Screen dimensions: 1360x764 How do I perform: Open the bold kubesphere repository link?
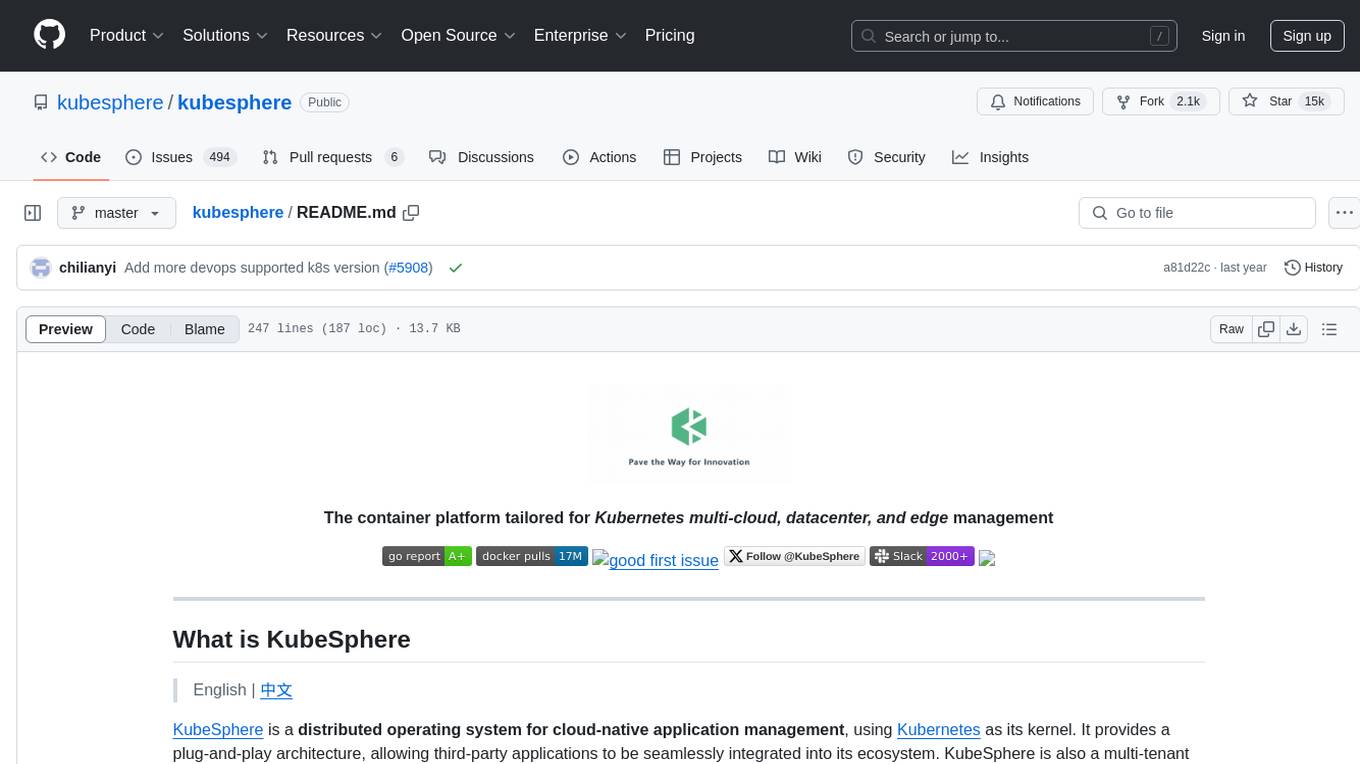(235, 102)
